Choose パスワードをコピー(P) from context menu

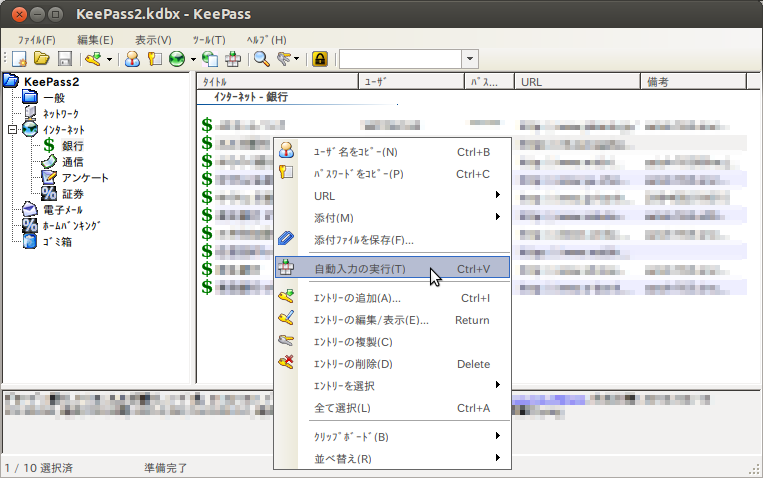tap(392, 174)
